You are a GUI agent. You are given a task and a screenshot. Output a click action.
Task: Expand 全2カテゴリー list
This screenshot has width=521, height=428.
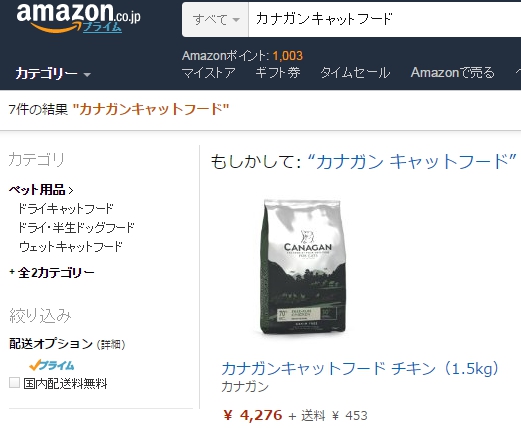click(52, 273)
